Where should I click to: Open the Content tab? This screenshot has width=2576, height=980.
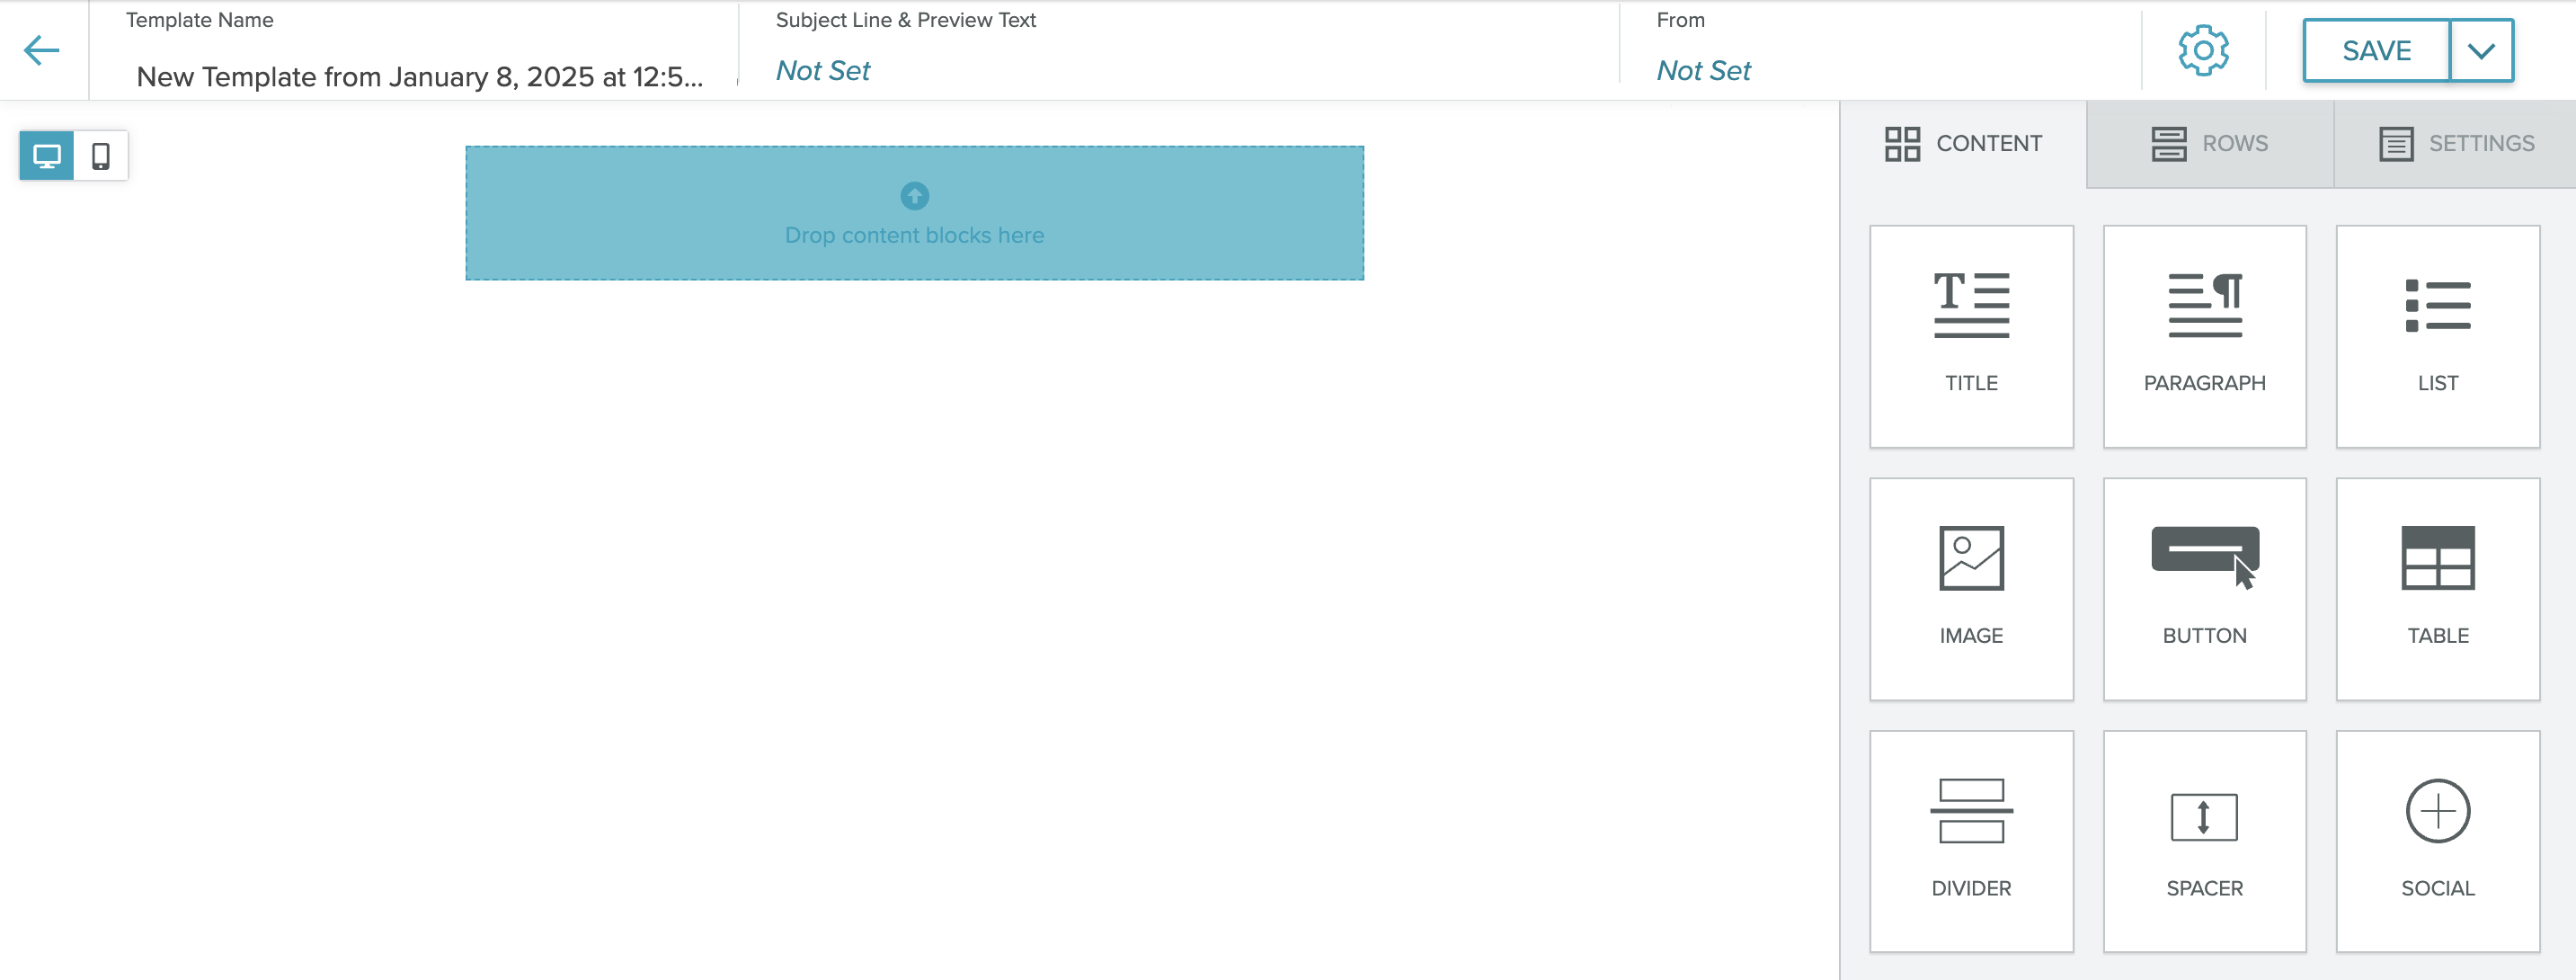click(x=1963, y=144)
